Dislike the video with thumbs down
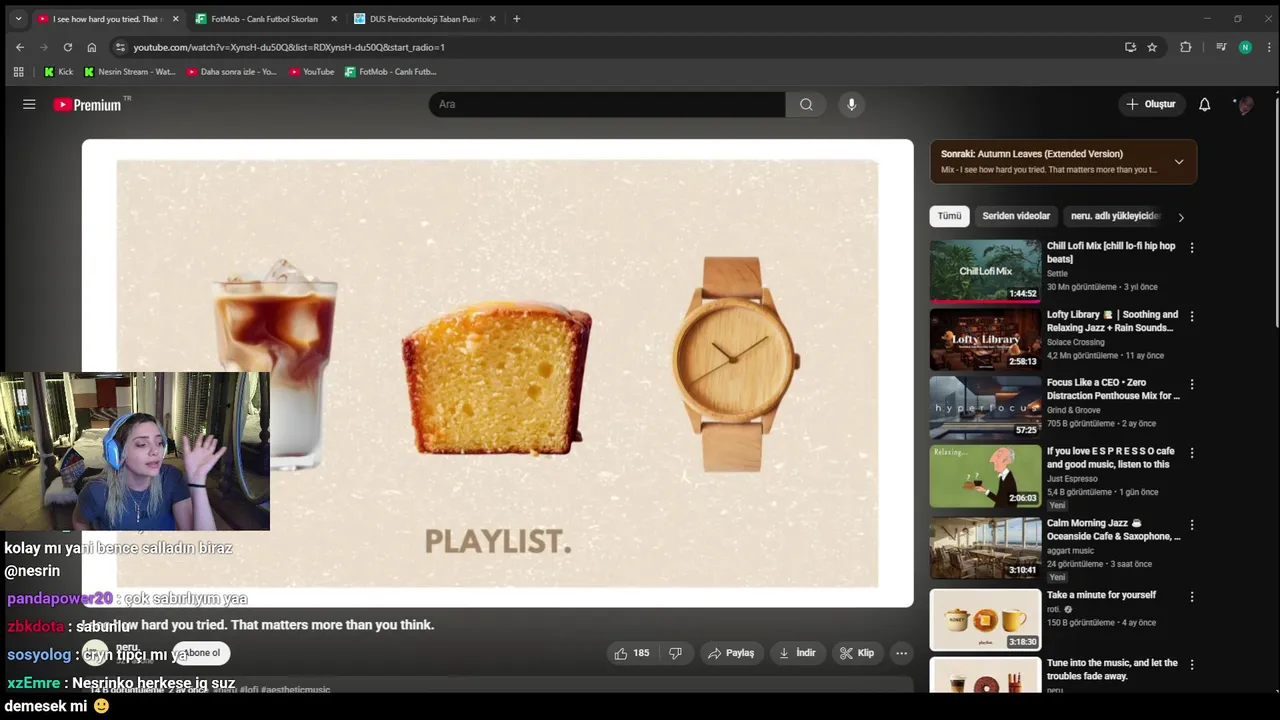The width and height of the screenshot is (1280, 720). (675, 653)
